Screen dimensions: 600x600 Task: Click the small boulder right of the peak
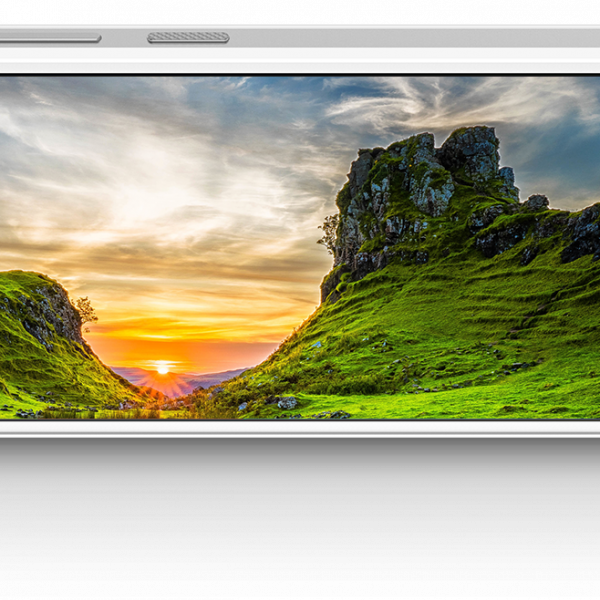(x=536, y=202)
